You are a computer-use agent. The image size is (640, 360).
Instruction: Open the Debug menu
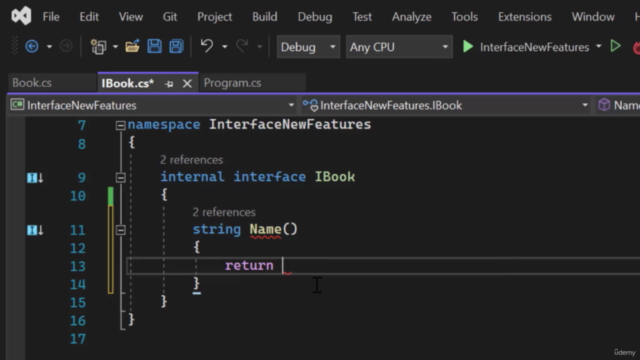point(315,17)
